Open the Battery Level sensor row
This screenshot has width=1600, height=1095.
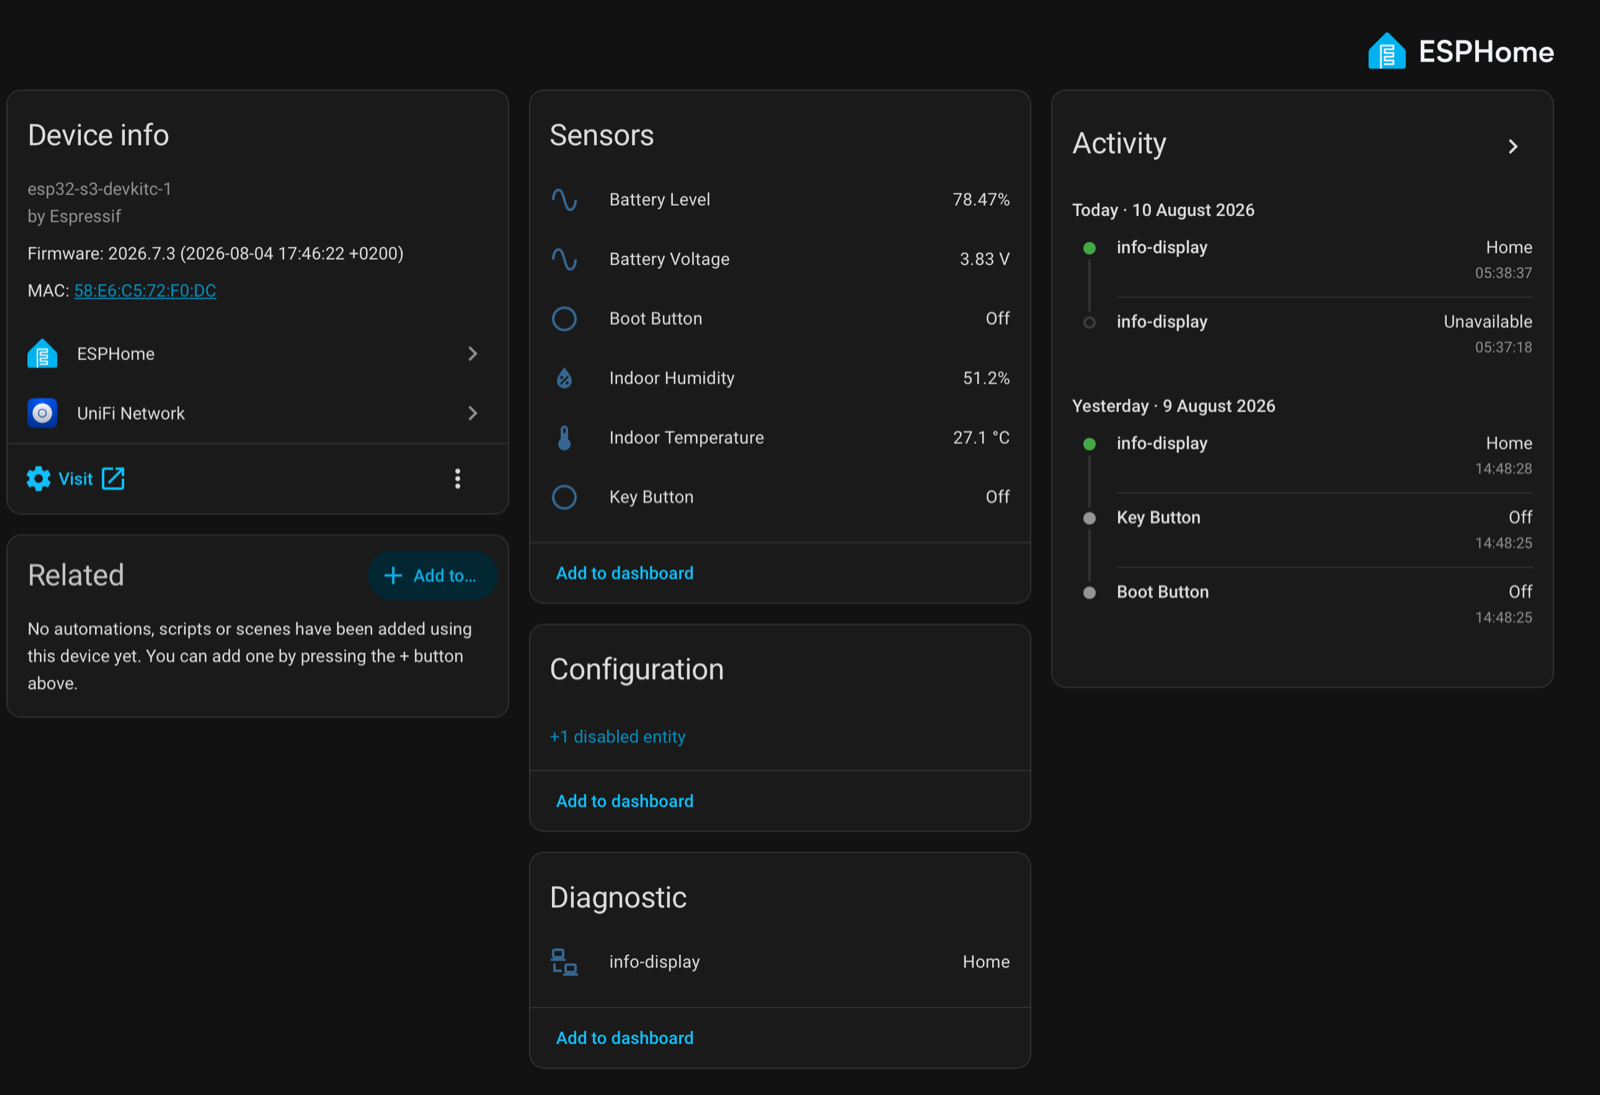tap(780, 200)
